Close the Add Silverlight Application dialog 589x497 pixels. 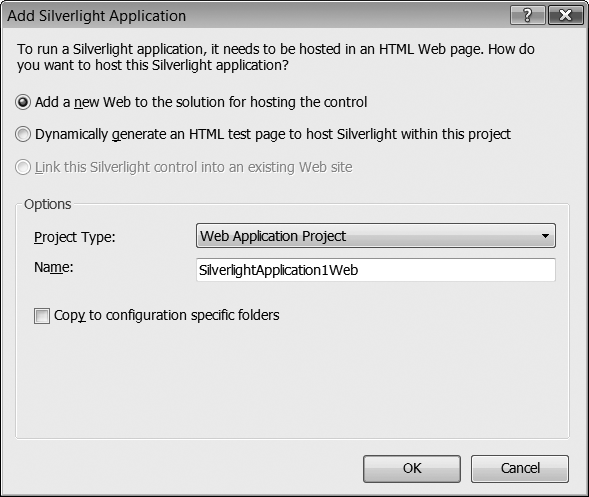(x=566, y=15)
